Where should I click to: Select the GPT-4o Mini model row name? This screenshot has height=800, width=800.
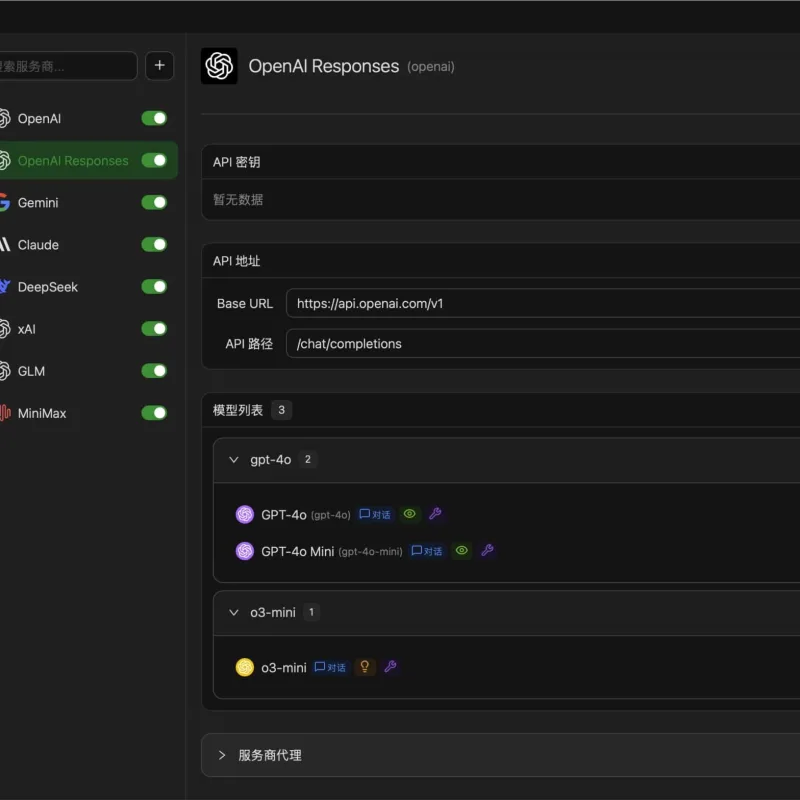pos(297,552)
